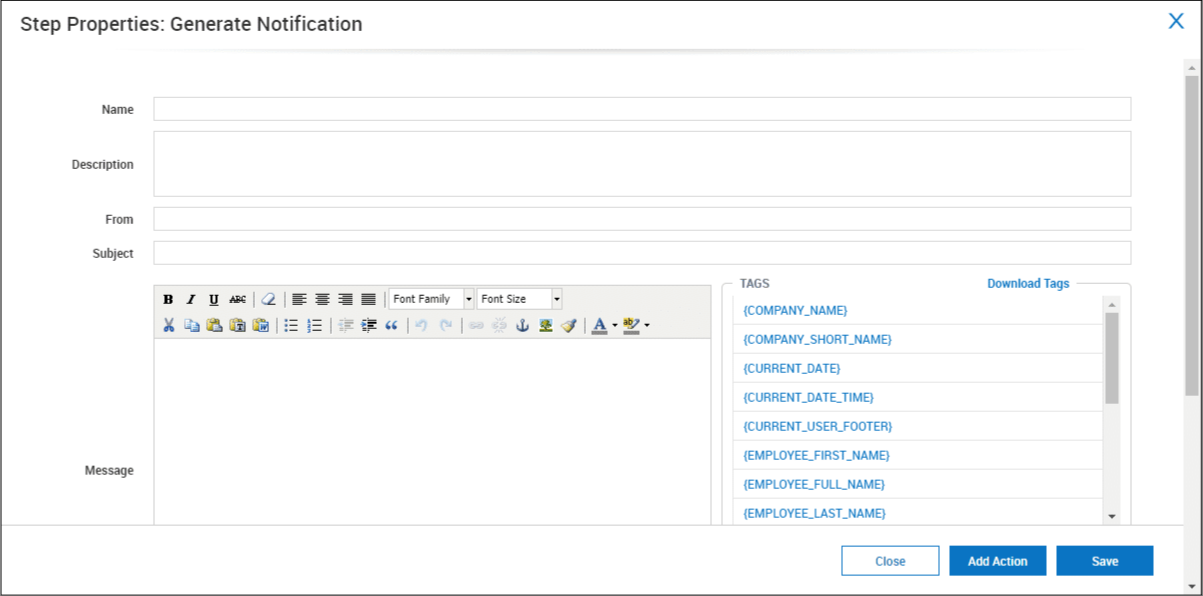Screen dimensions: 1203x596
Task: Insert the {COMPANY_SHORT_NAME} tag
Action: point(817,340)
